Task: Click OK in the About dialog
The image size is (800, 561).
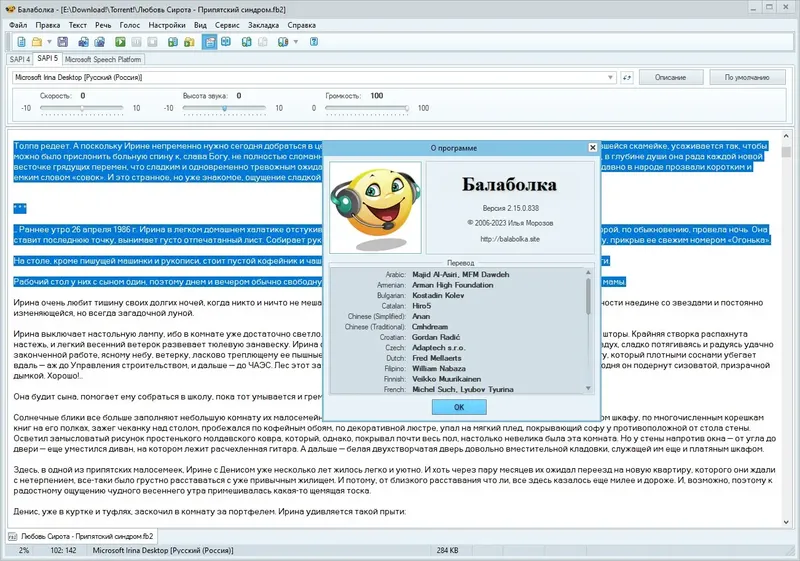Action: [459, 407]
